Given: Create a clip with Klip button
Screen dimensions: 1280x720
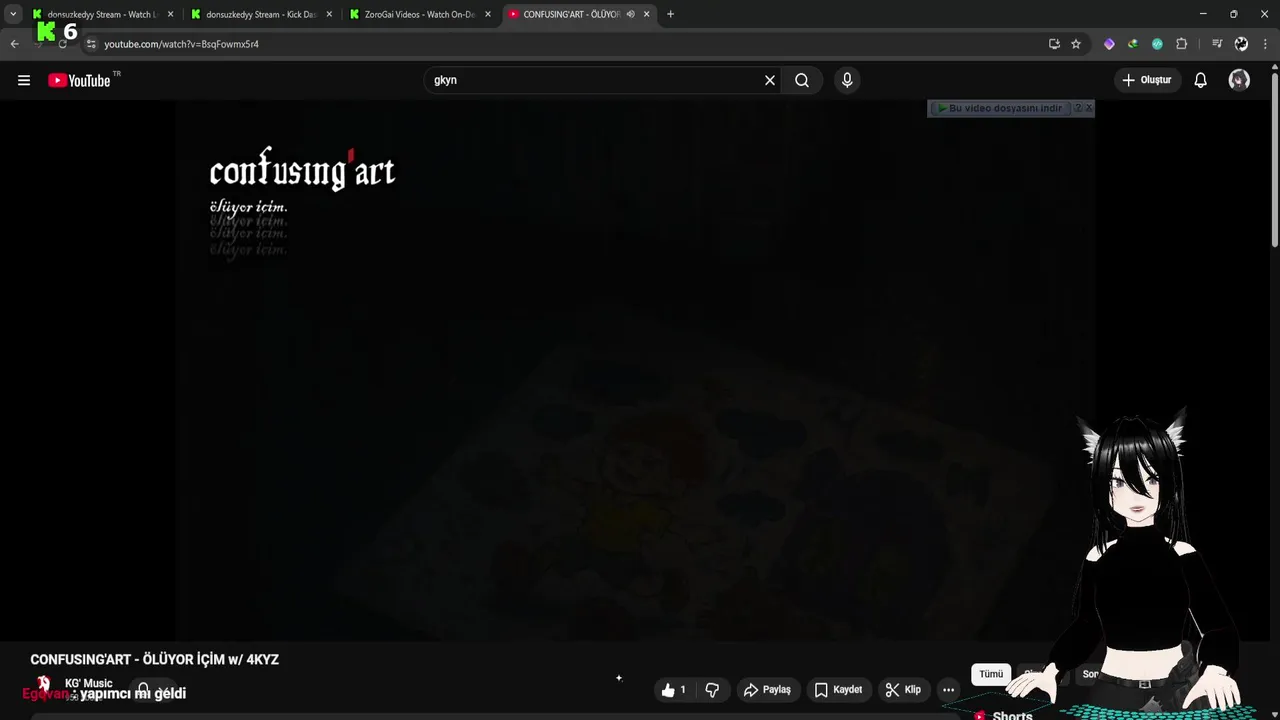Looking at the screenshot, I should (903, 690).
